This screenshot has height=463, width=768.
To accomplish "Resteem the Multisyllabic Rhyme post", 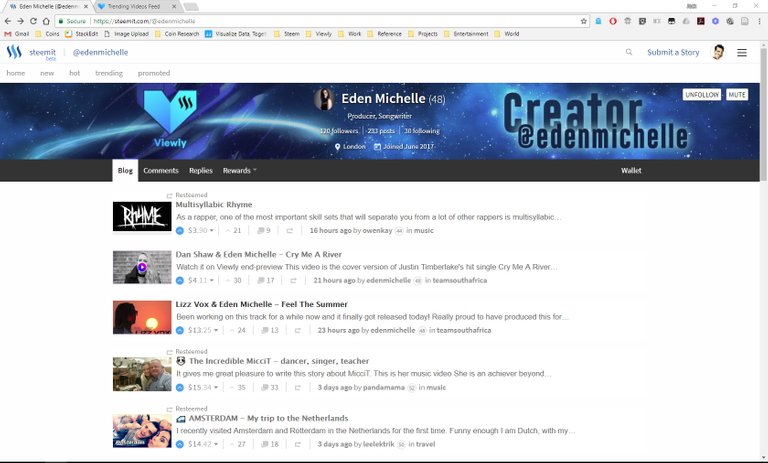I will coord(289,230).
